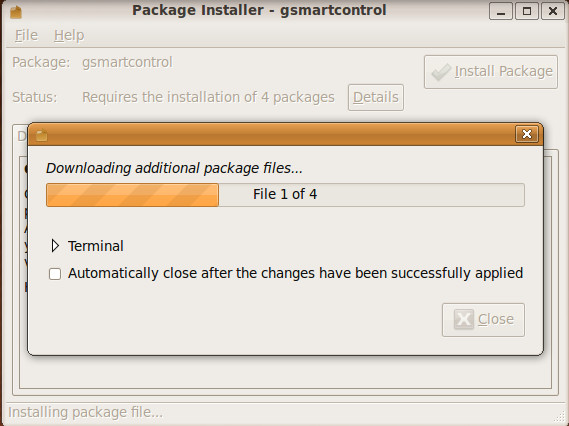Click the Install Package button
Image resolution: width=569 pixels, height=426 pixels.
[x=491, y=72]
